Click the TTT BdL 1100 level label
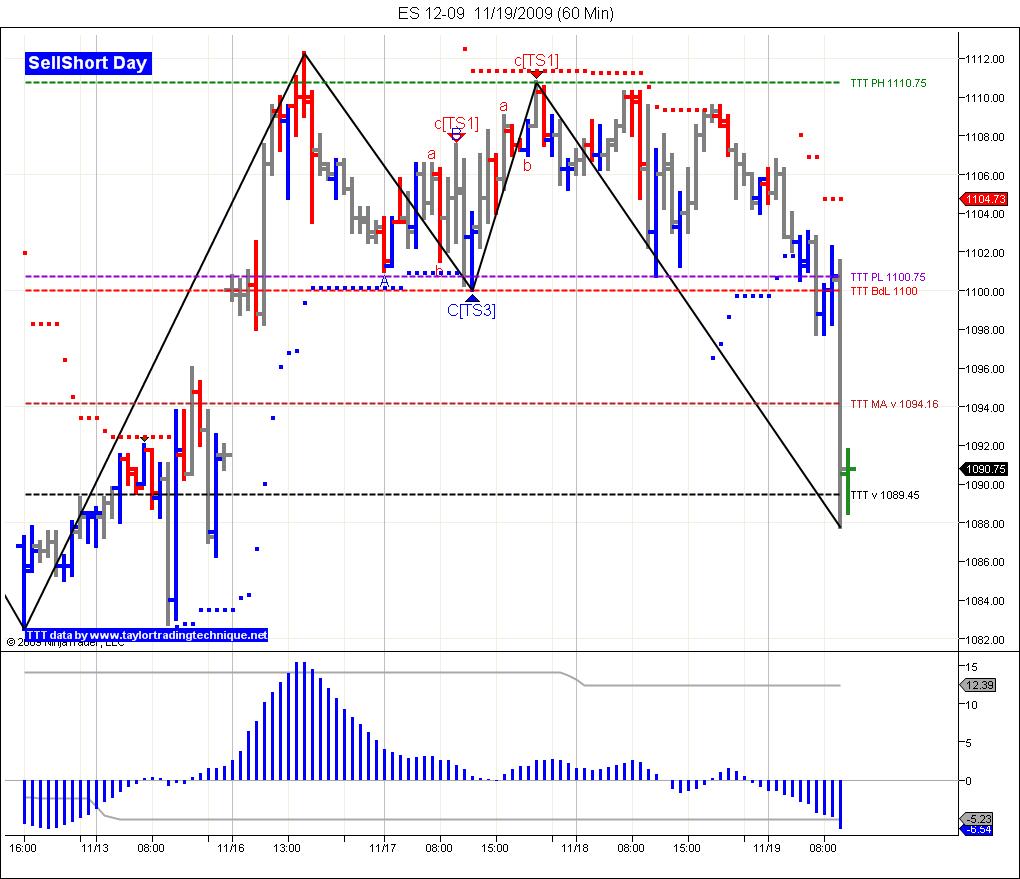The image size is (1020, 879). [883, 291]
